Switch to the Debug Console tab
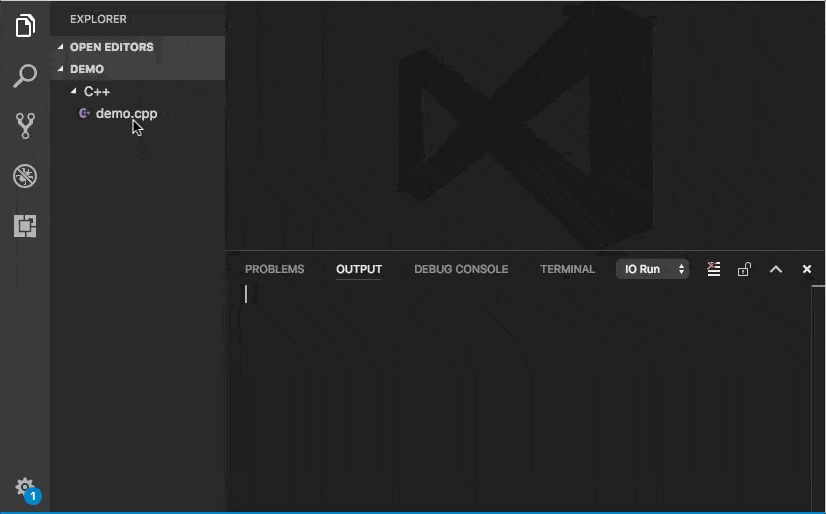The image size is (826, 514). coord(461,269)
